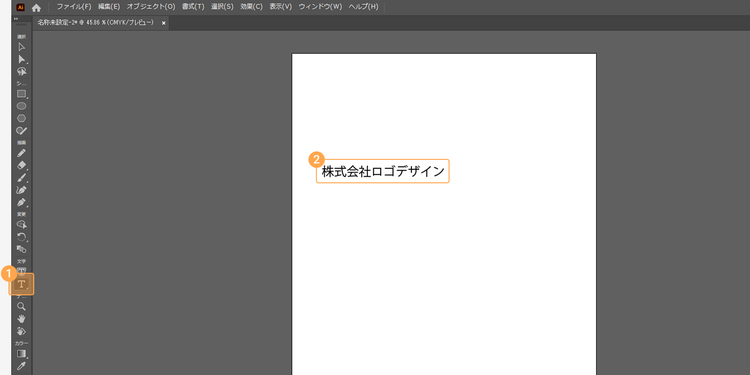Pick the Direct Selection tool (hollow arrow)

tap(22, 47)
